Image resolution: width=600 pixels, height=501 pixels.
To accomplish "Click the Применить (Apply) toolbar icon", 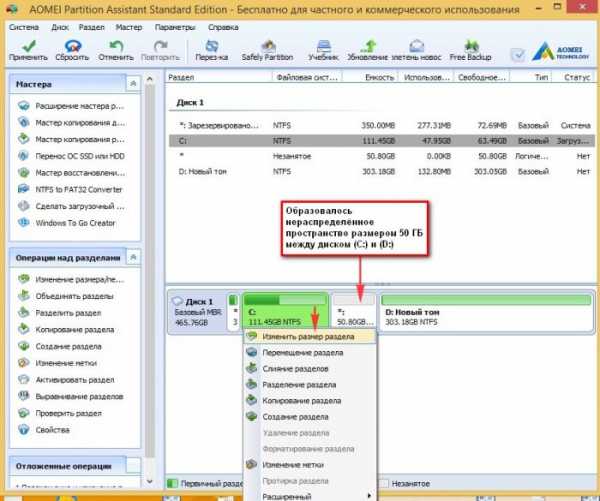I will [29, 51].
